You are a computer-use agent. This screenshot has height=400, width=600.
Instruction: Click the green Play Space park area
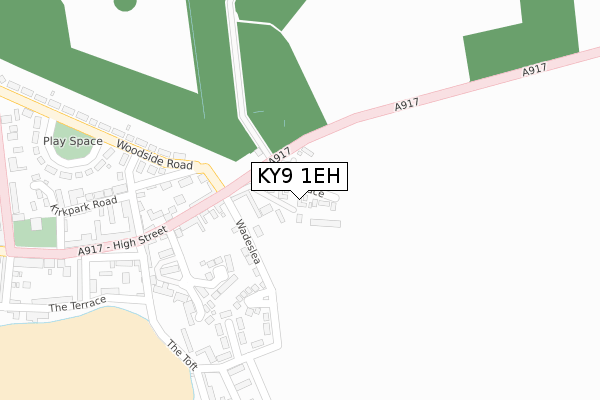click(x=73, y=142)
